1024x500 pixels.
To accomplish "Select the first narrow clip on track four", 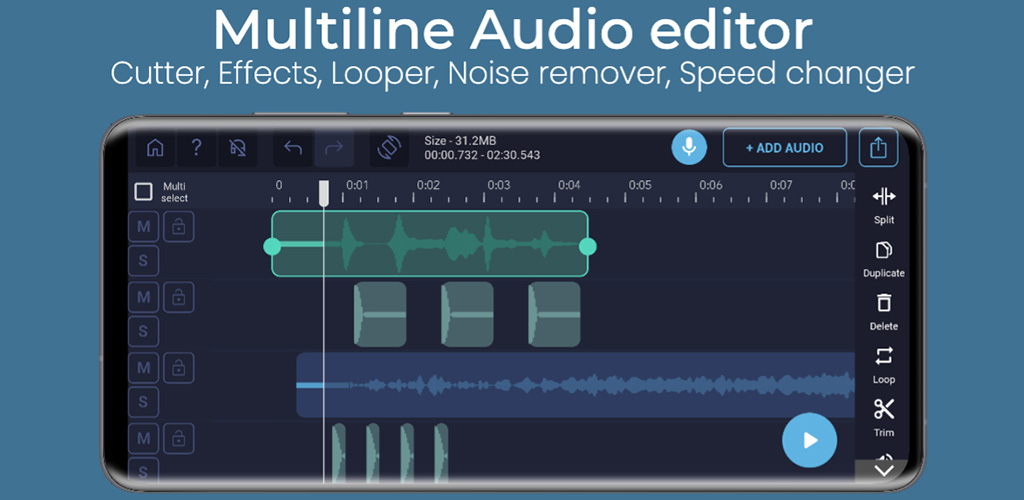I will pos(339,453).
